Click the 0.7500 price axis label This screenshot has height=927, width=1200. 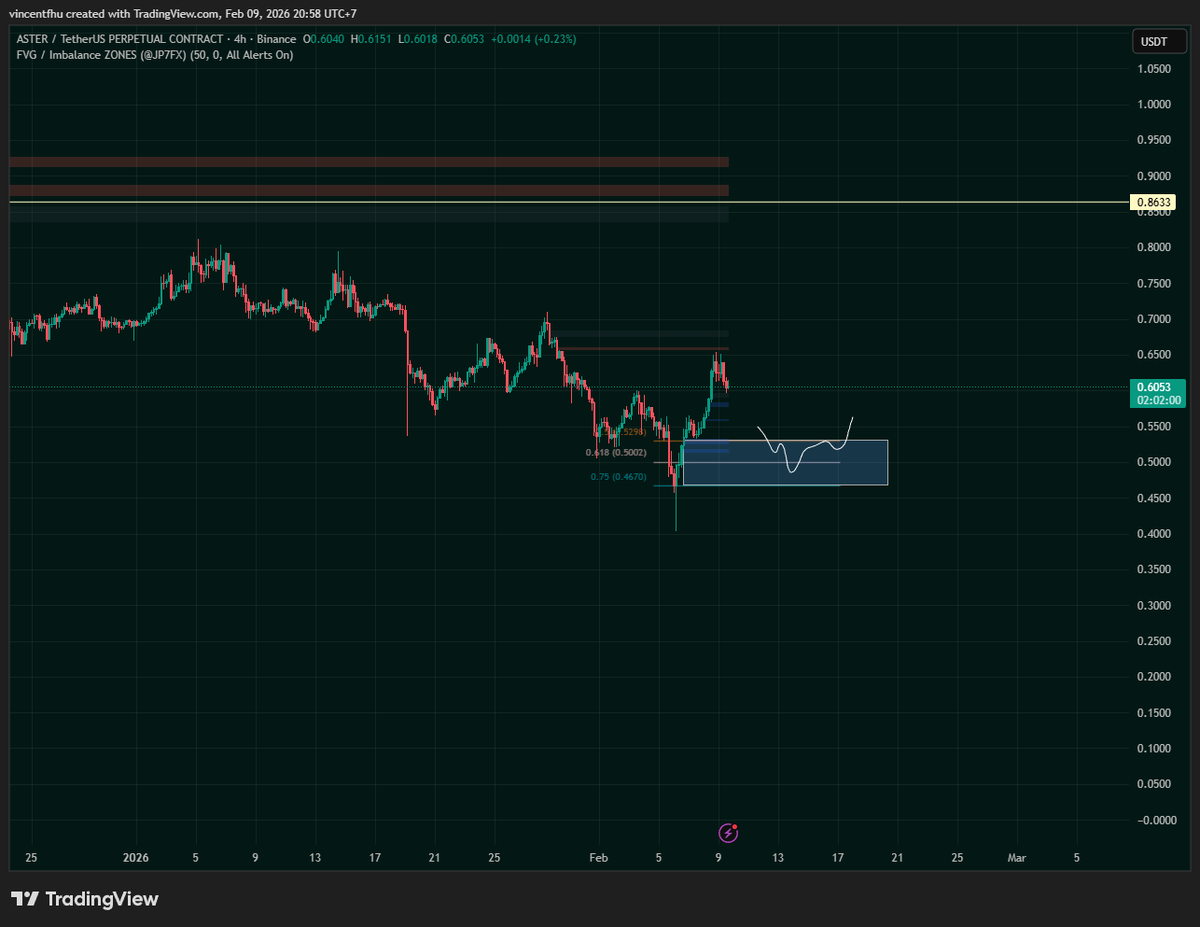tap(1155, 283)
